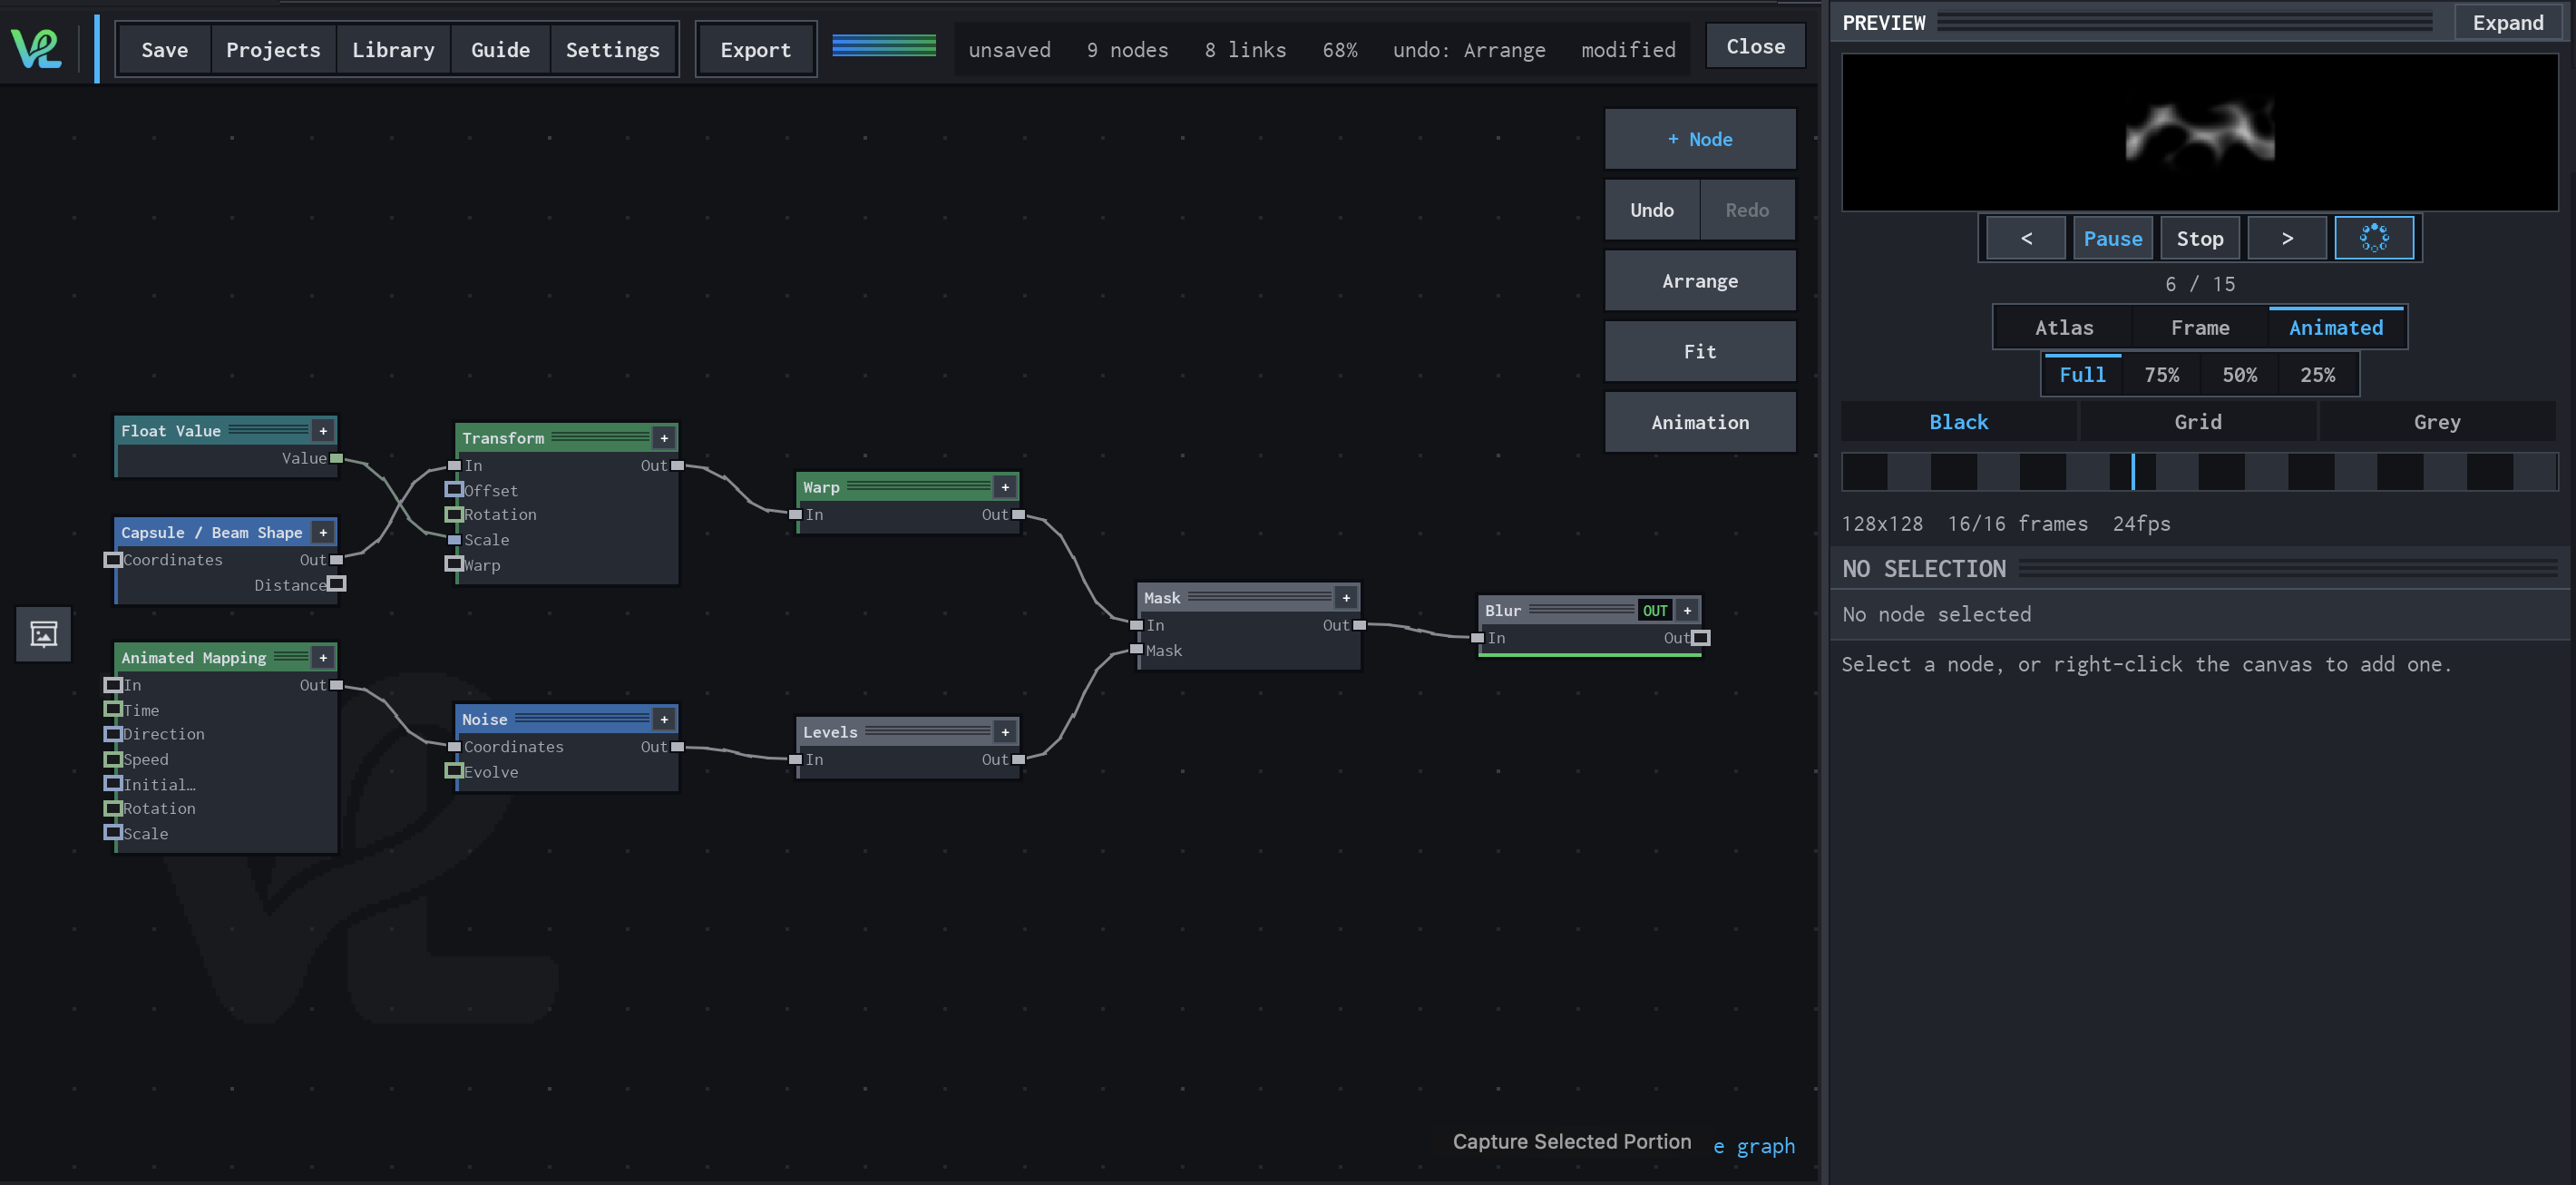This screenshot has width=2576, height=1185.
Task: Click Transform Offset input port
Action: coord(454,490)
